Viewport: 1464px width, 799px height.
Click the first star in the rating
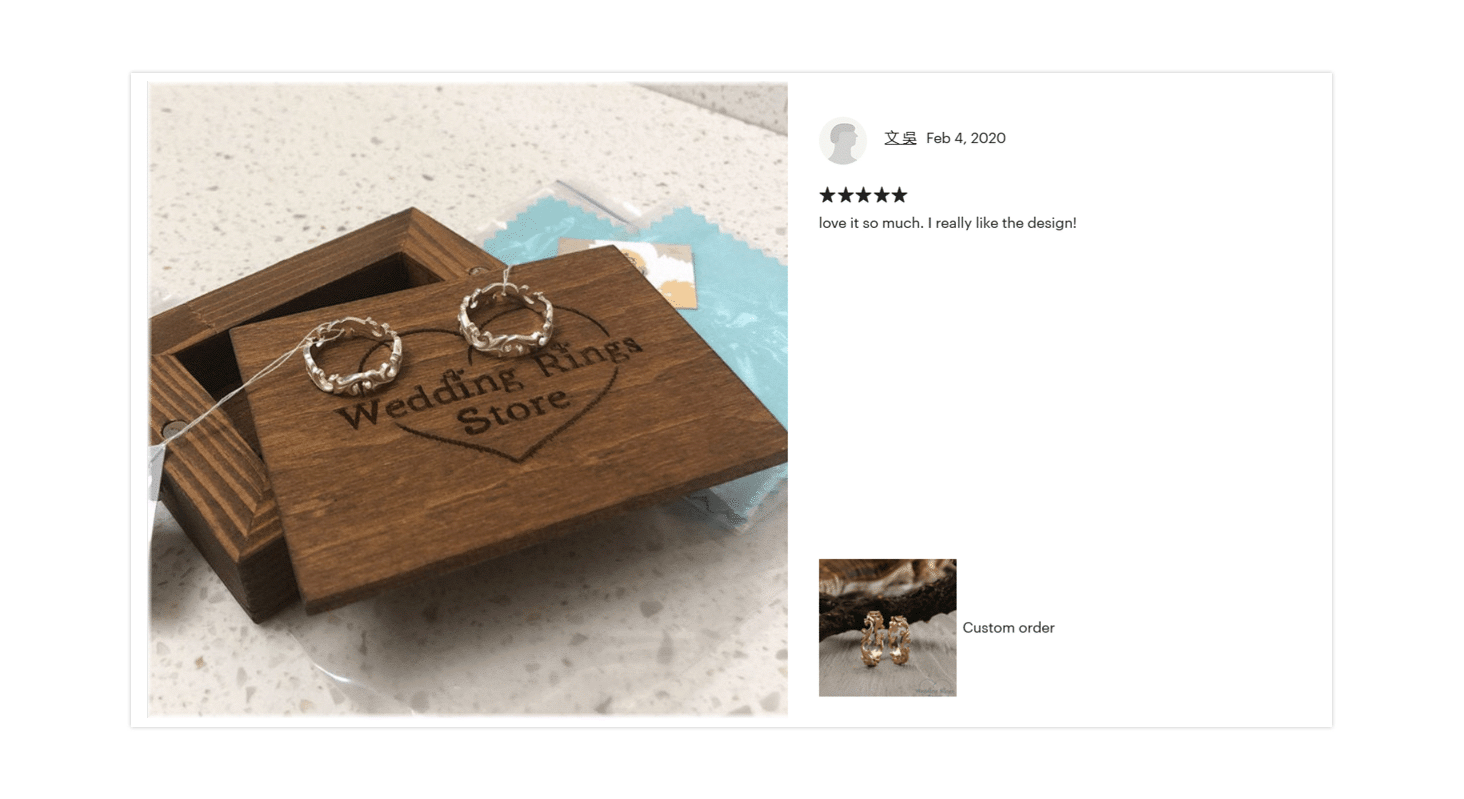(x=828, y=195)
